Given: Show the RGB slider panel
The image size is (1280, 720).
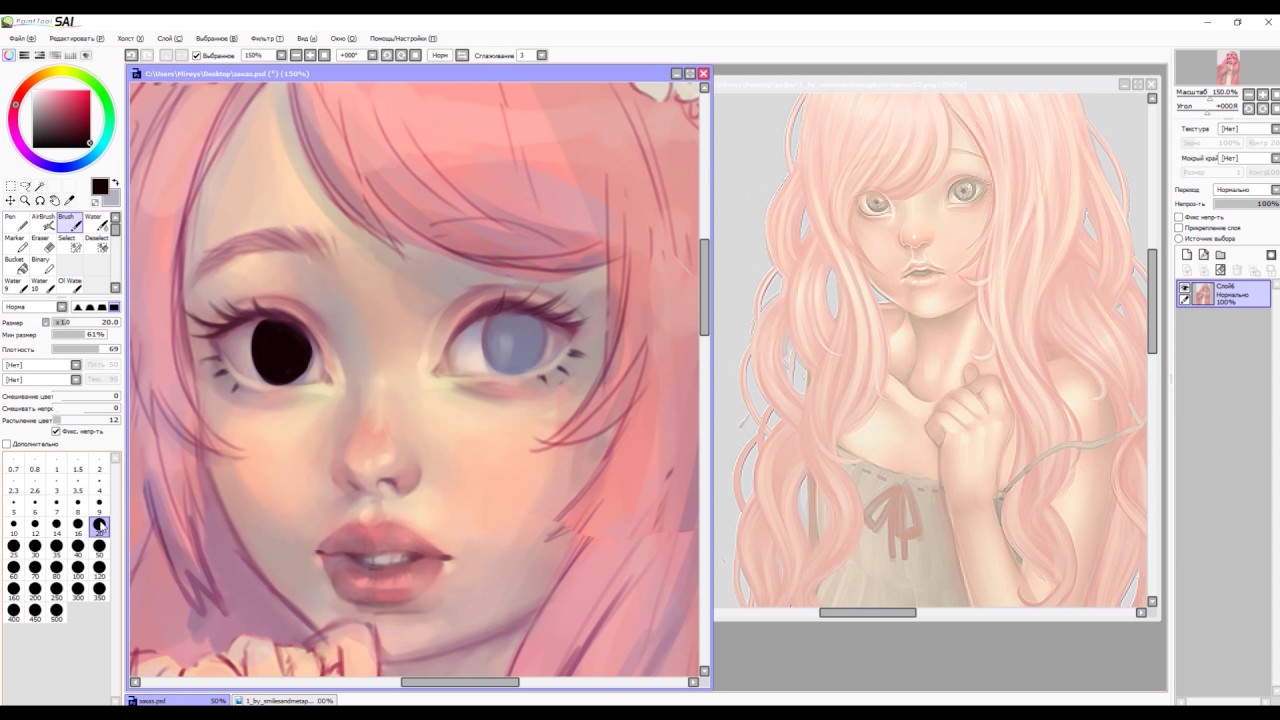Looking at the screenshot, I should coord(24,55).
